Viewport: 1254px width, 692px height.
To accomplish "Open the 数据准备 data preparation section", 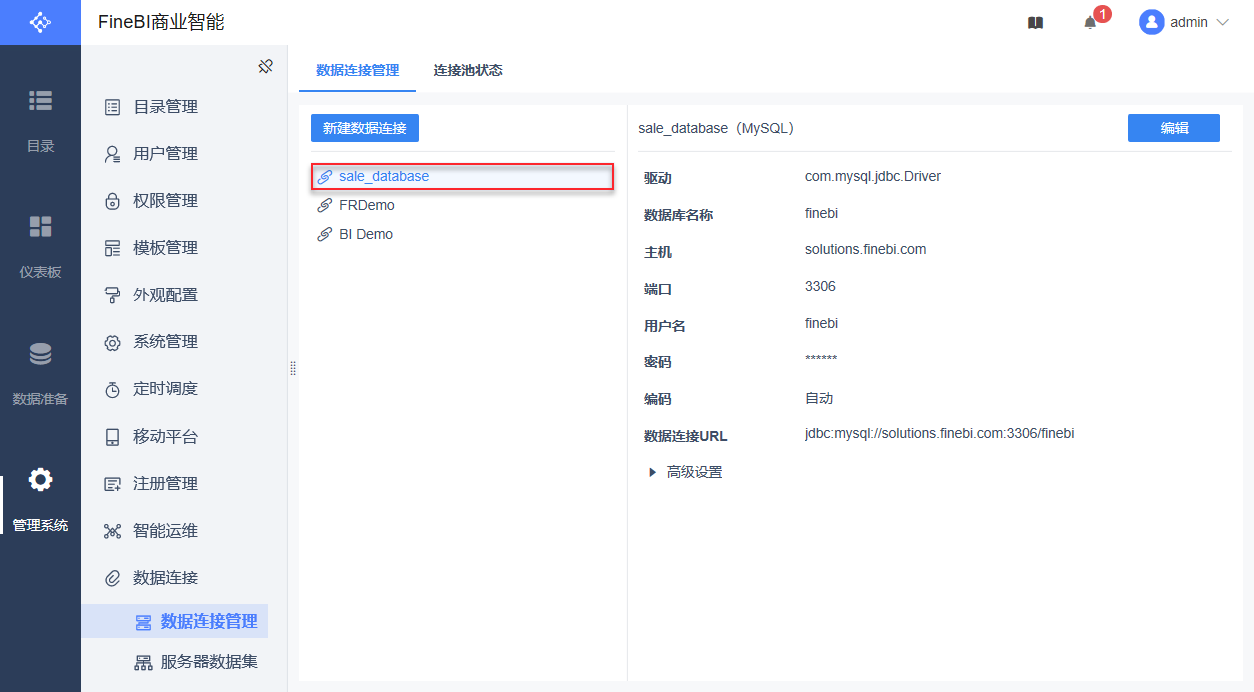I will (x=40, y=373).
